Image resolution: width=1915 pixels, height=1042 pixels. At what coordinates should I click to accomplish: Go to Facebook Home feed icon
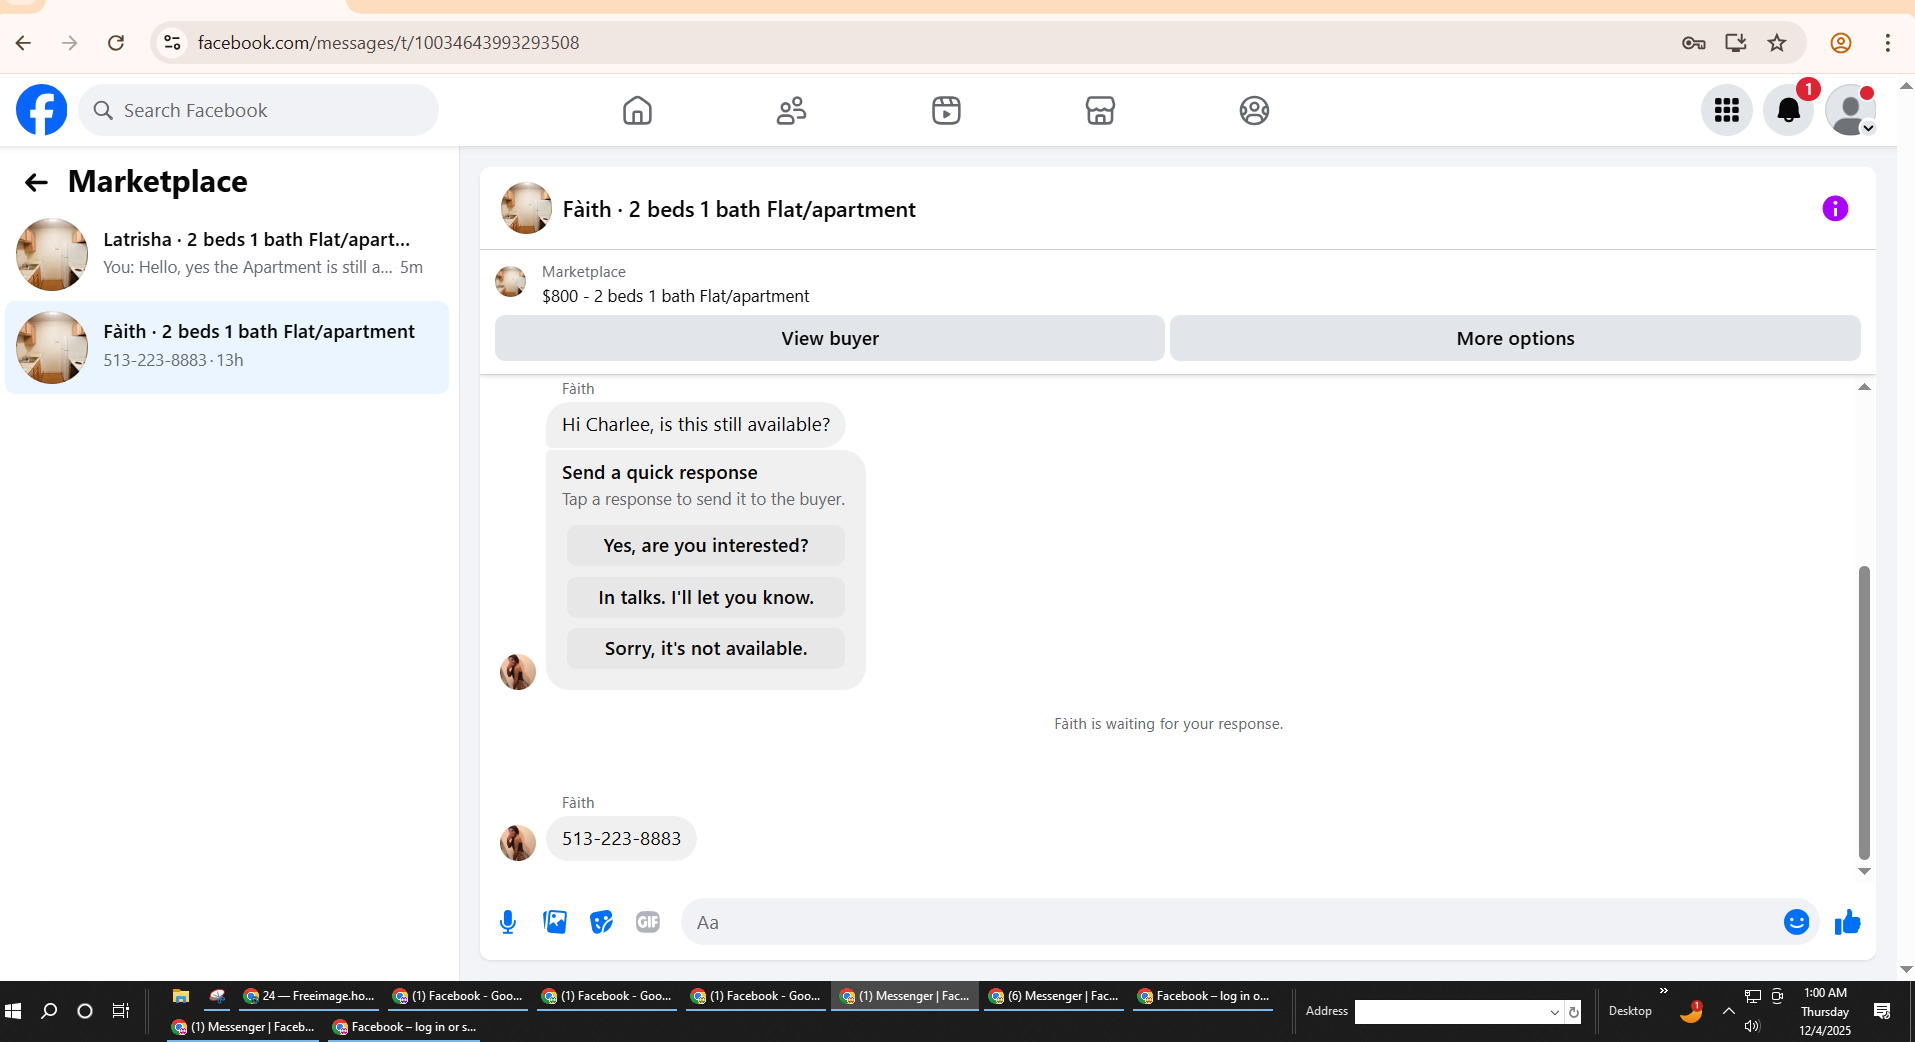637,110
